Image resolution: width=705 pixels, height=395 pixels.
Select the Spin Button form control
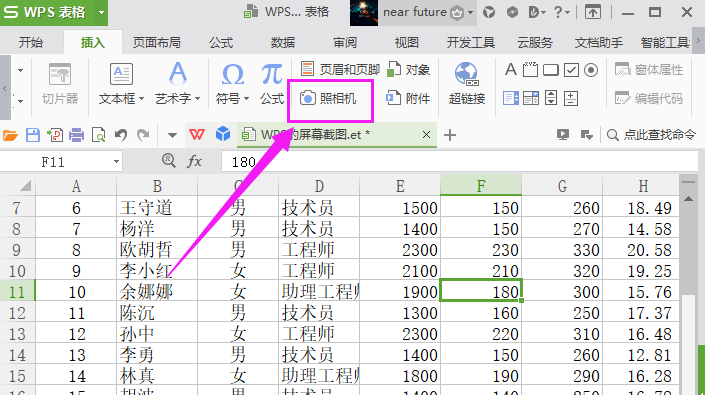pos(571,98)
